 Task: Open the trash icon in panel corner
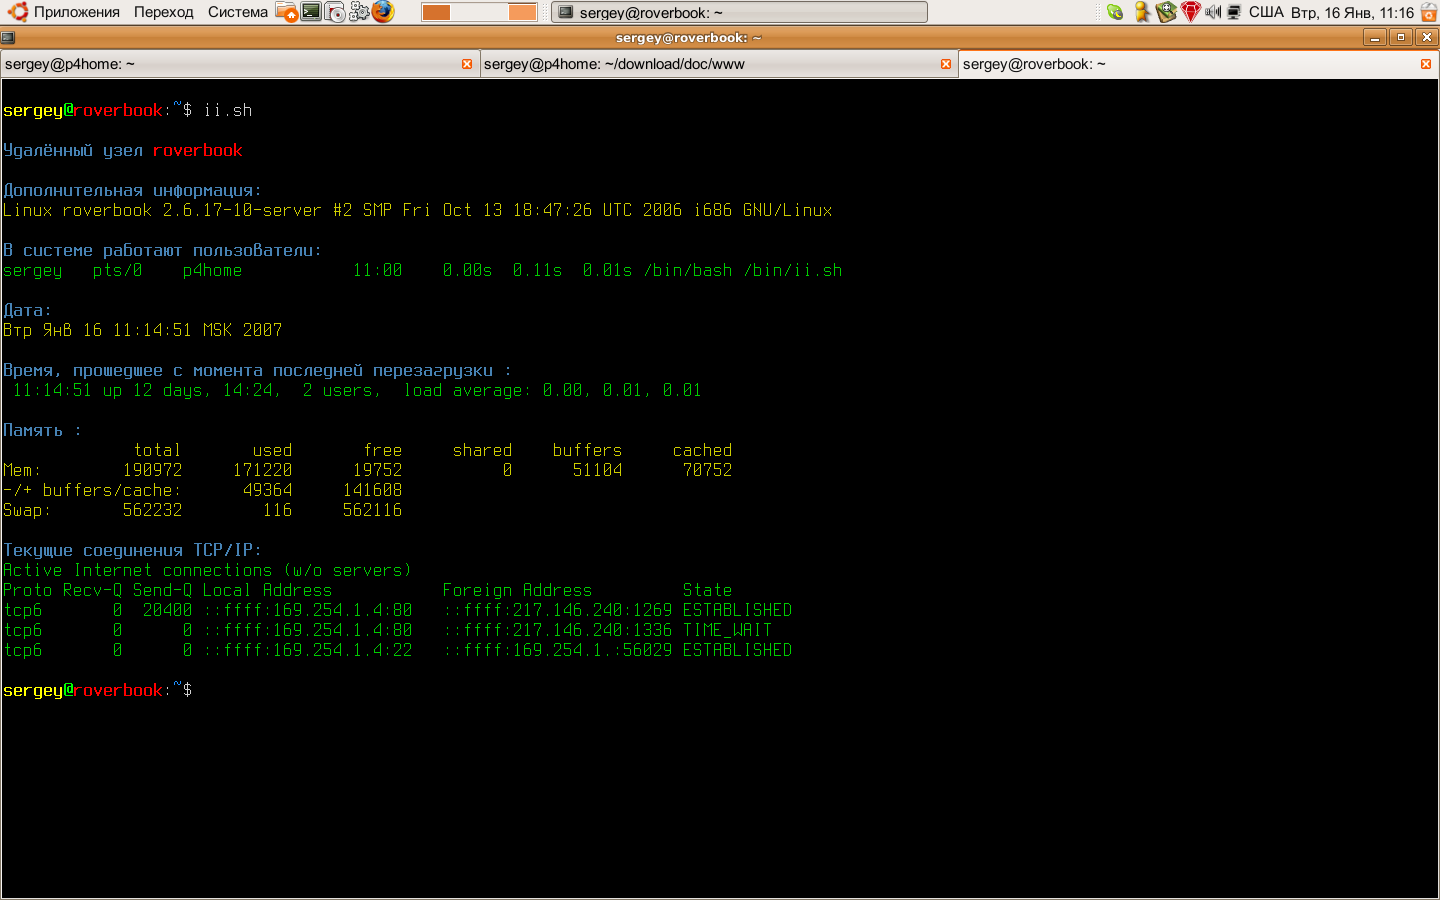click(x=1429, y=12)
